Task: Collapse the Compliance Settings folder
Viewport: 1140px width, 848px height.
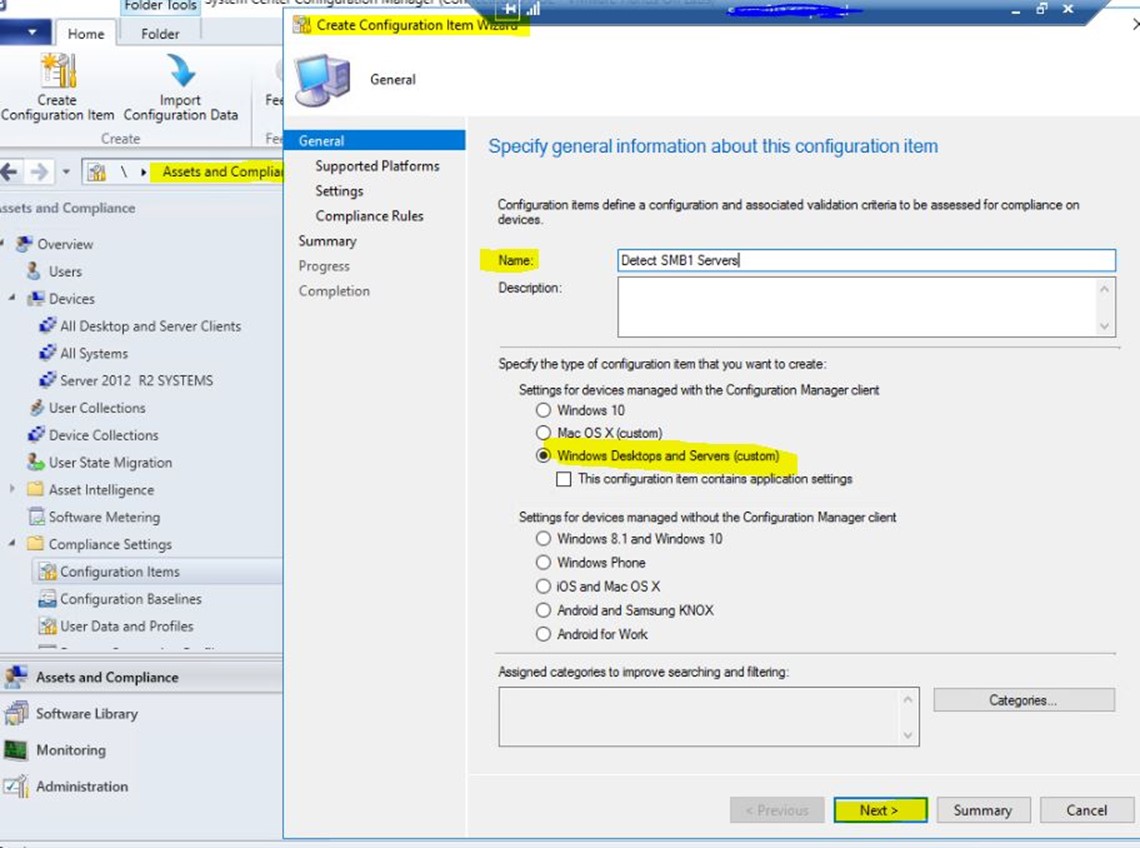Action: click(x=12, y=544)
